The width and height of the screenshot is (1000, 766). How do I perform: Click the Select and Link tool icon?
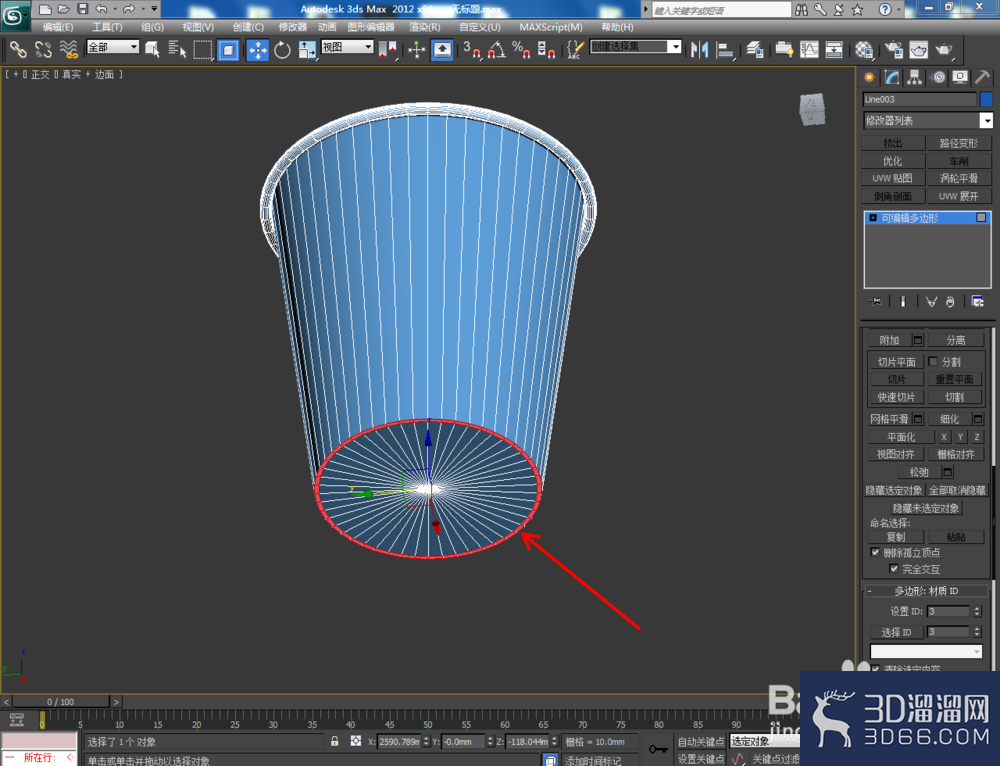pyautogui.click(x=18, y=49)
